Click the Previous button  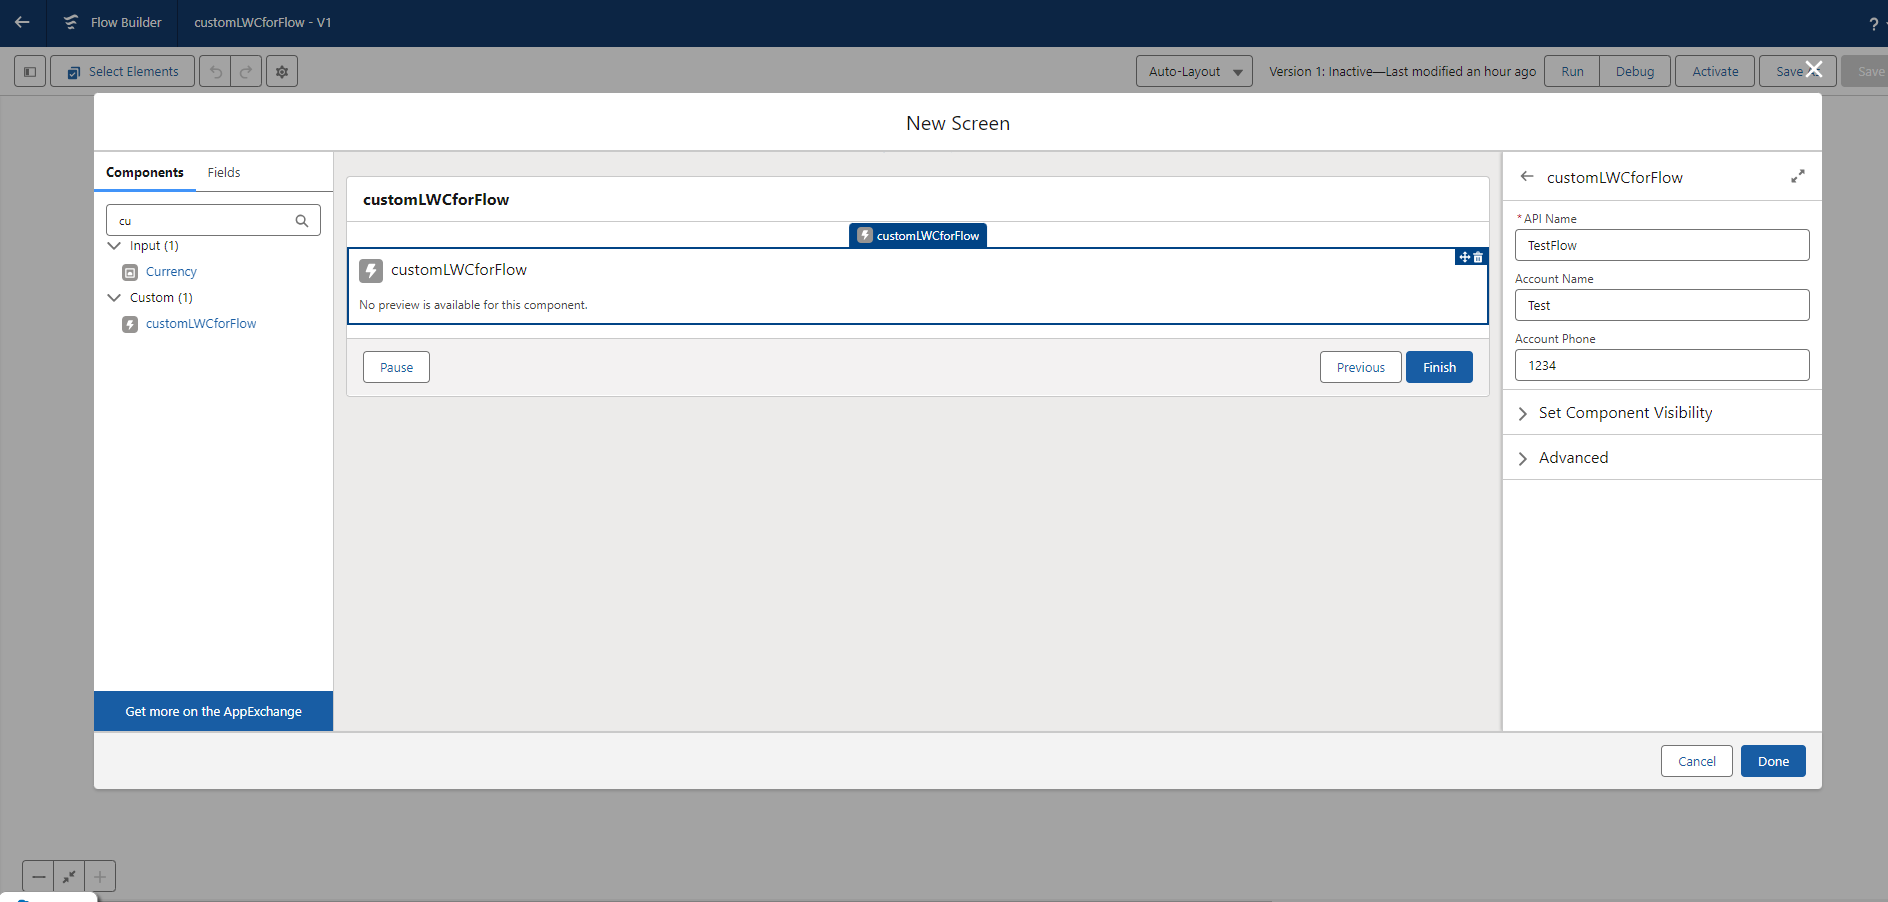[x=1361, y=367]
